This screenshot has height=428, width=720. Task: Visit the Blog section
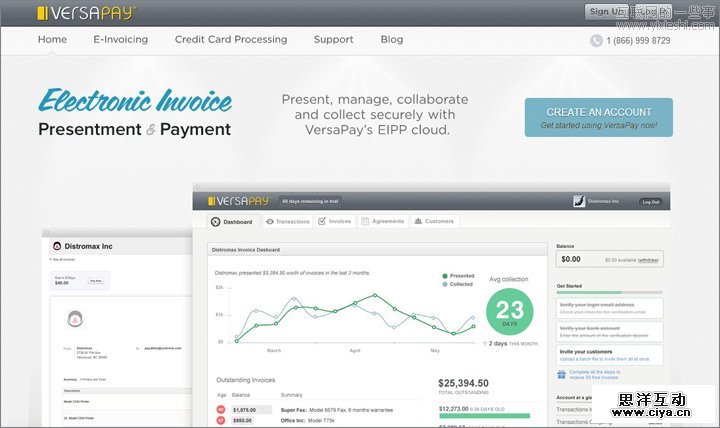[392, 39]
